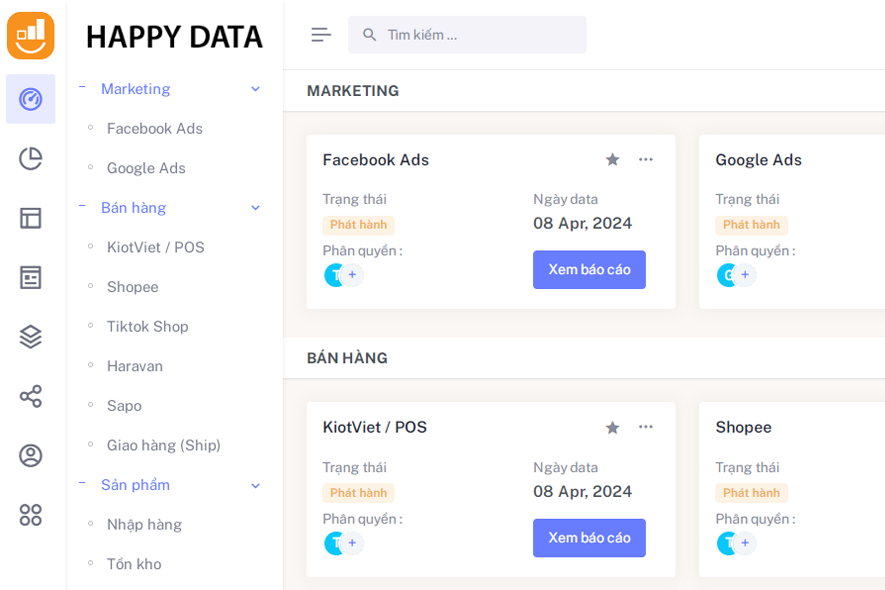Screen dimensions: 885x590
Task: Click Xem báo cáo on KiotViet / POS card
Action: [x=589, y=538]
